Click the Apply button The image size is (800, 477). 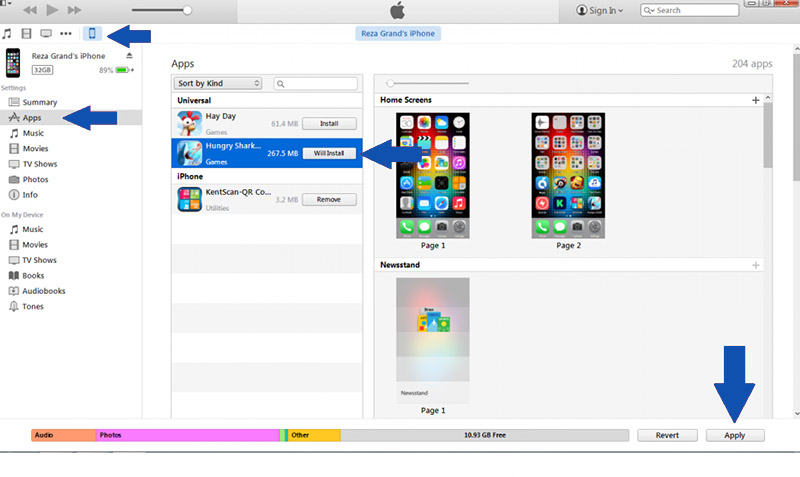click(735, 435)
